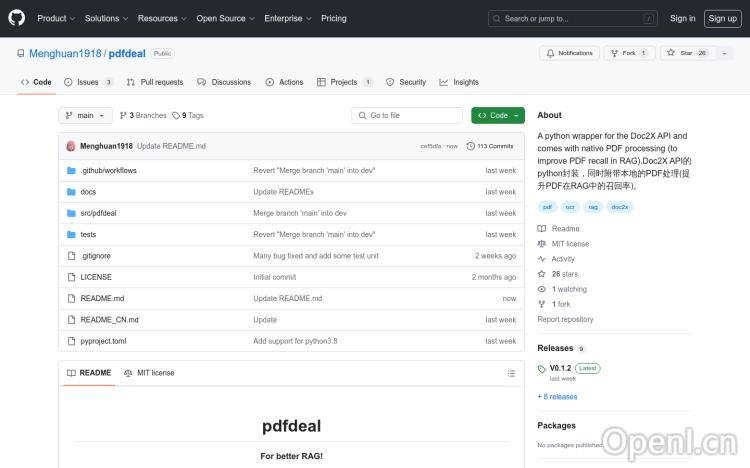Expand the main branch dropdown
Viewport: 750px width, 468px height.
point(85,116)
